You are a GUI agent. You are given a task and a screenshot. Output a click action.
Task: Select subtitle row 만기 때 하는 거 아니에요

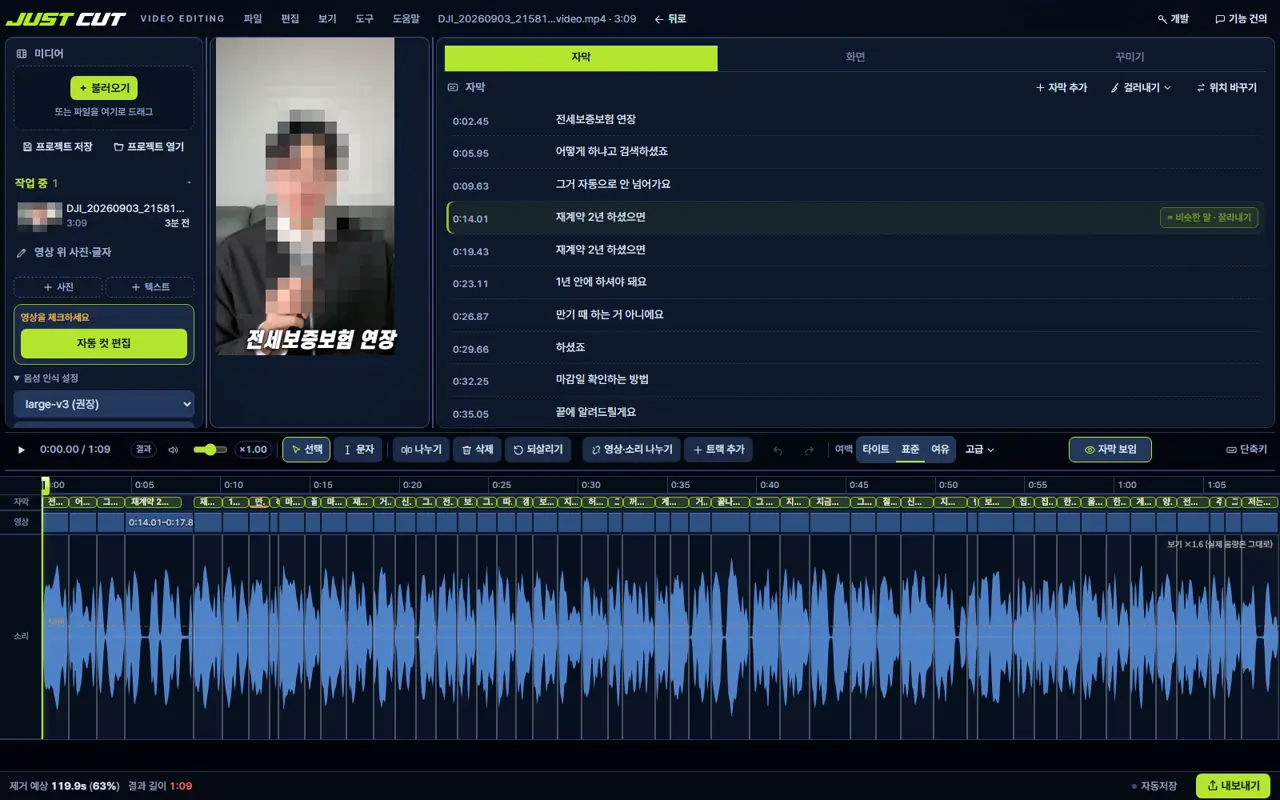click(x=855, y=315)
